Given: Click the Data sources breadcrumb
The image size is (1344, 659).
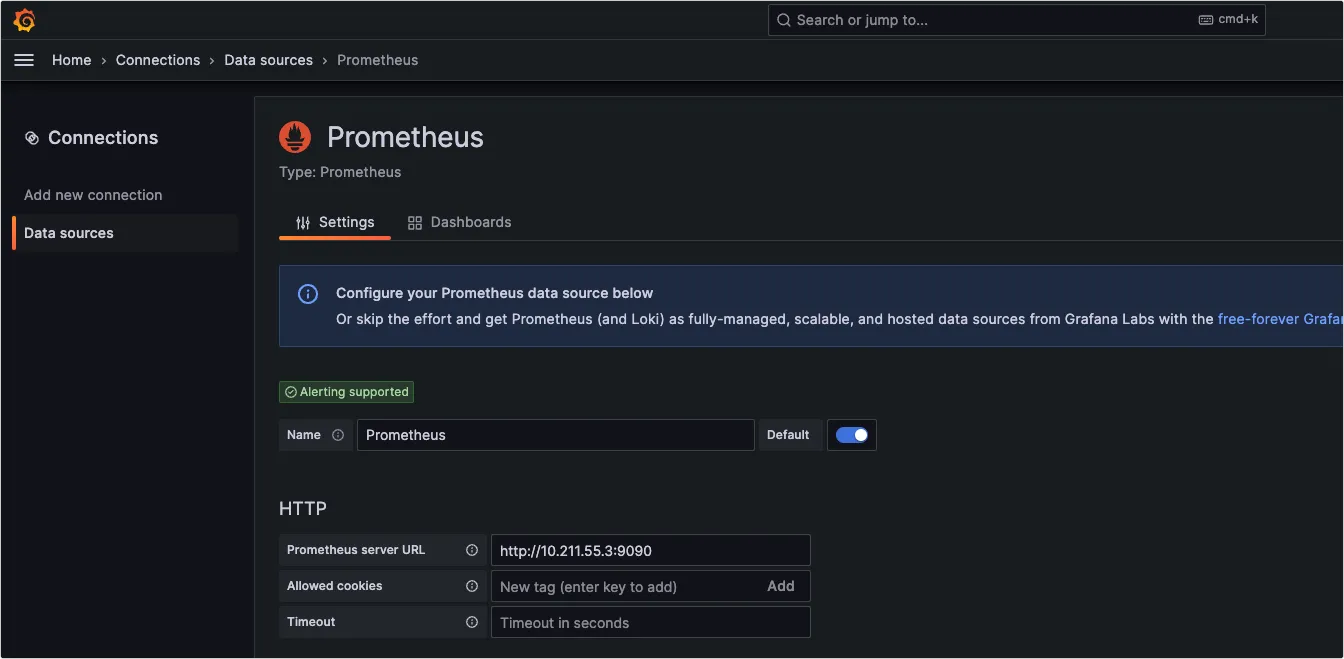Looking at the screenshot, I should [x=268, y=60].
